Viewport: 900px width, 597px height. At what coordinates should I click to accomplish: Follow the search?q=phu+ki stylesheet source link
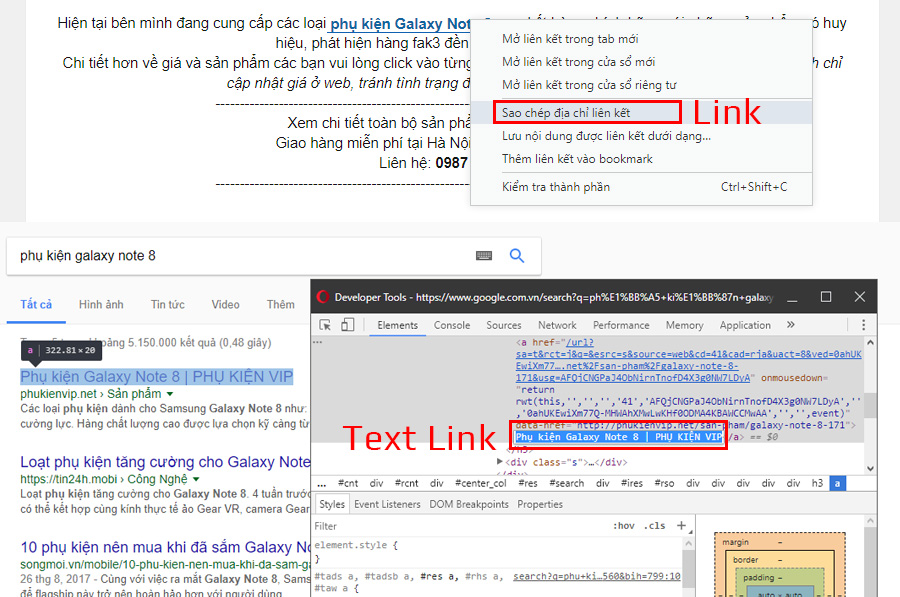(597, 576)
